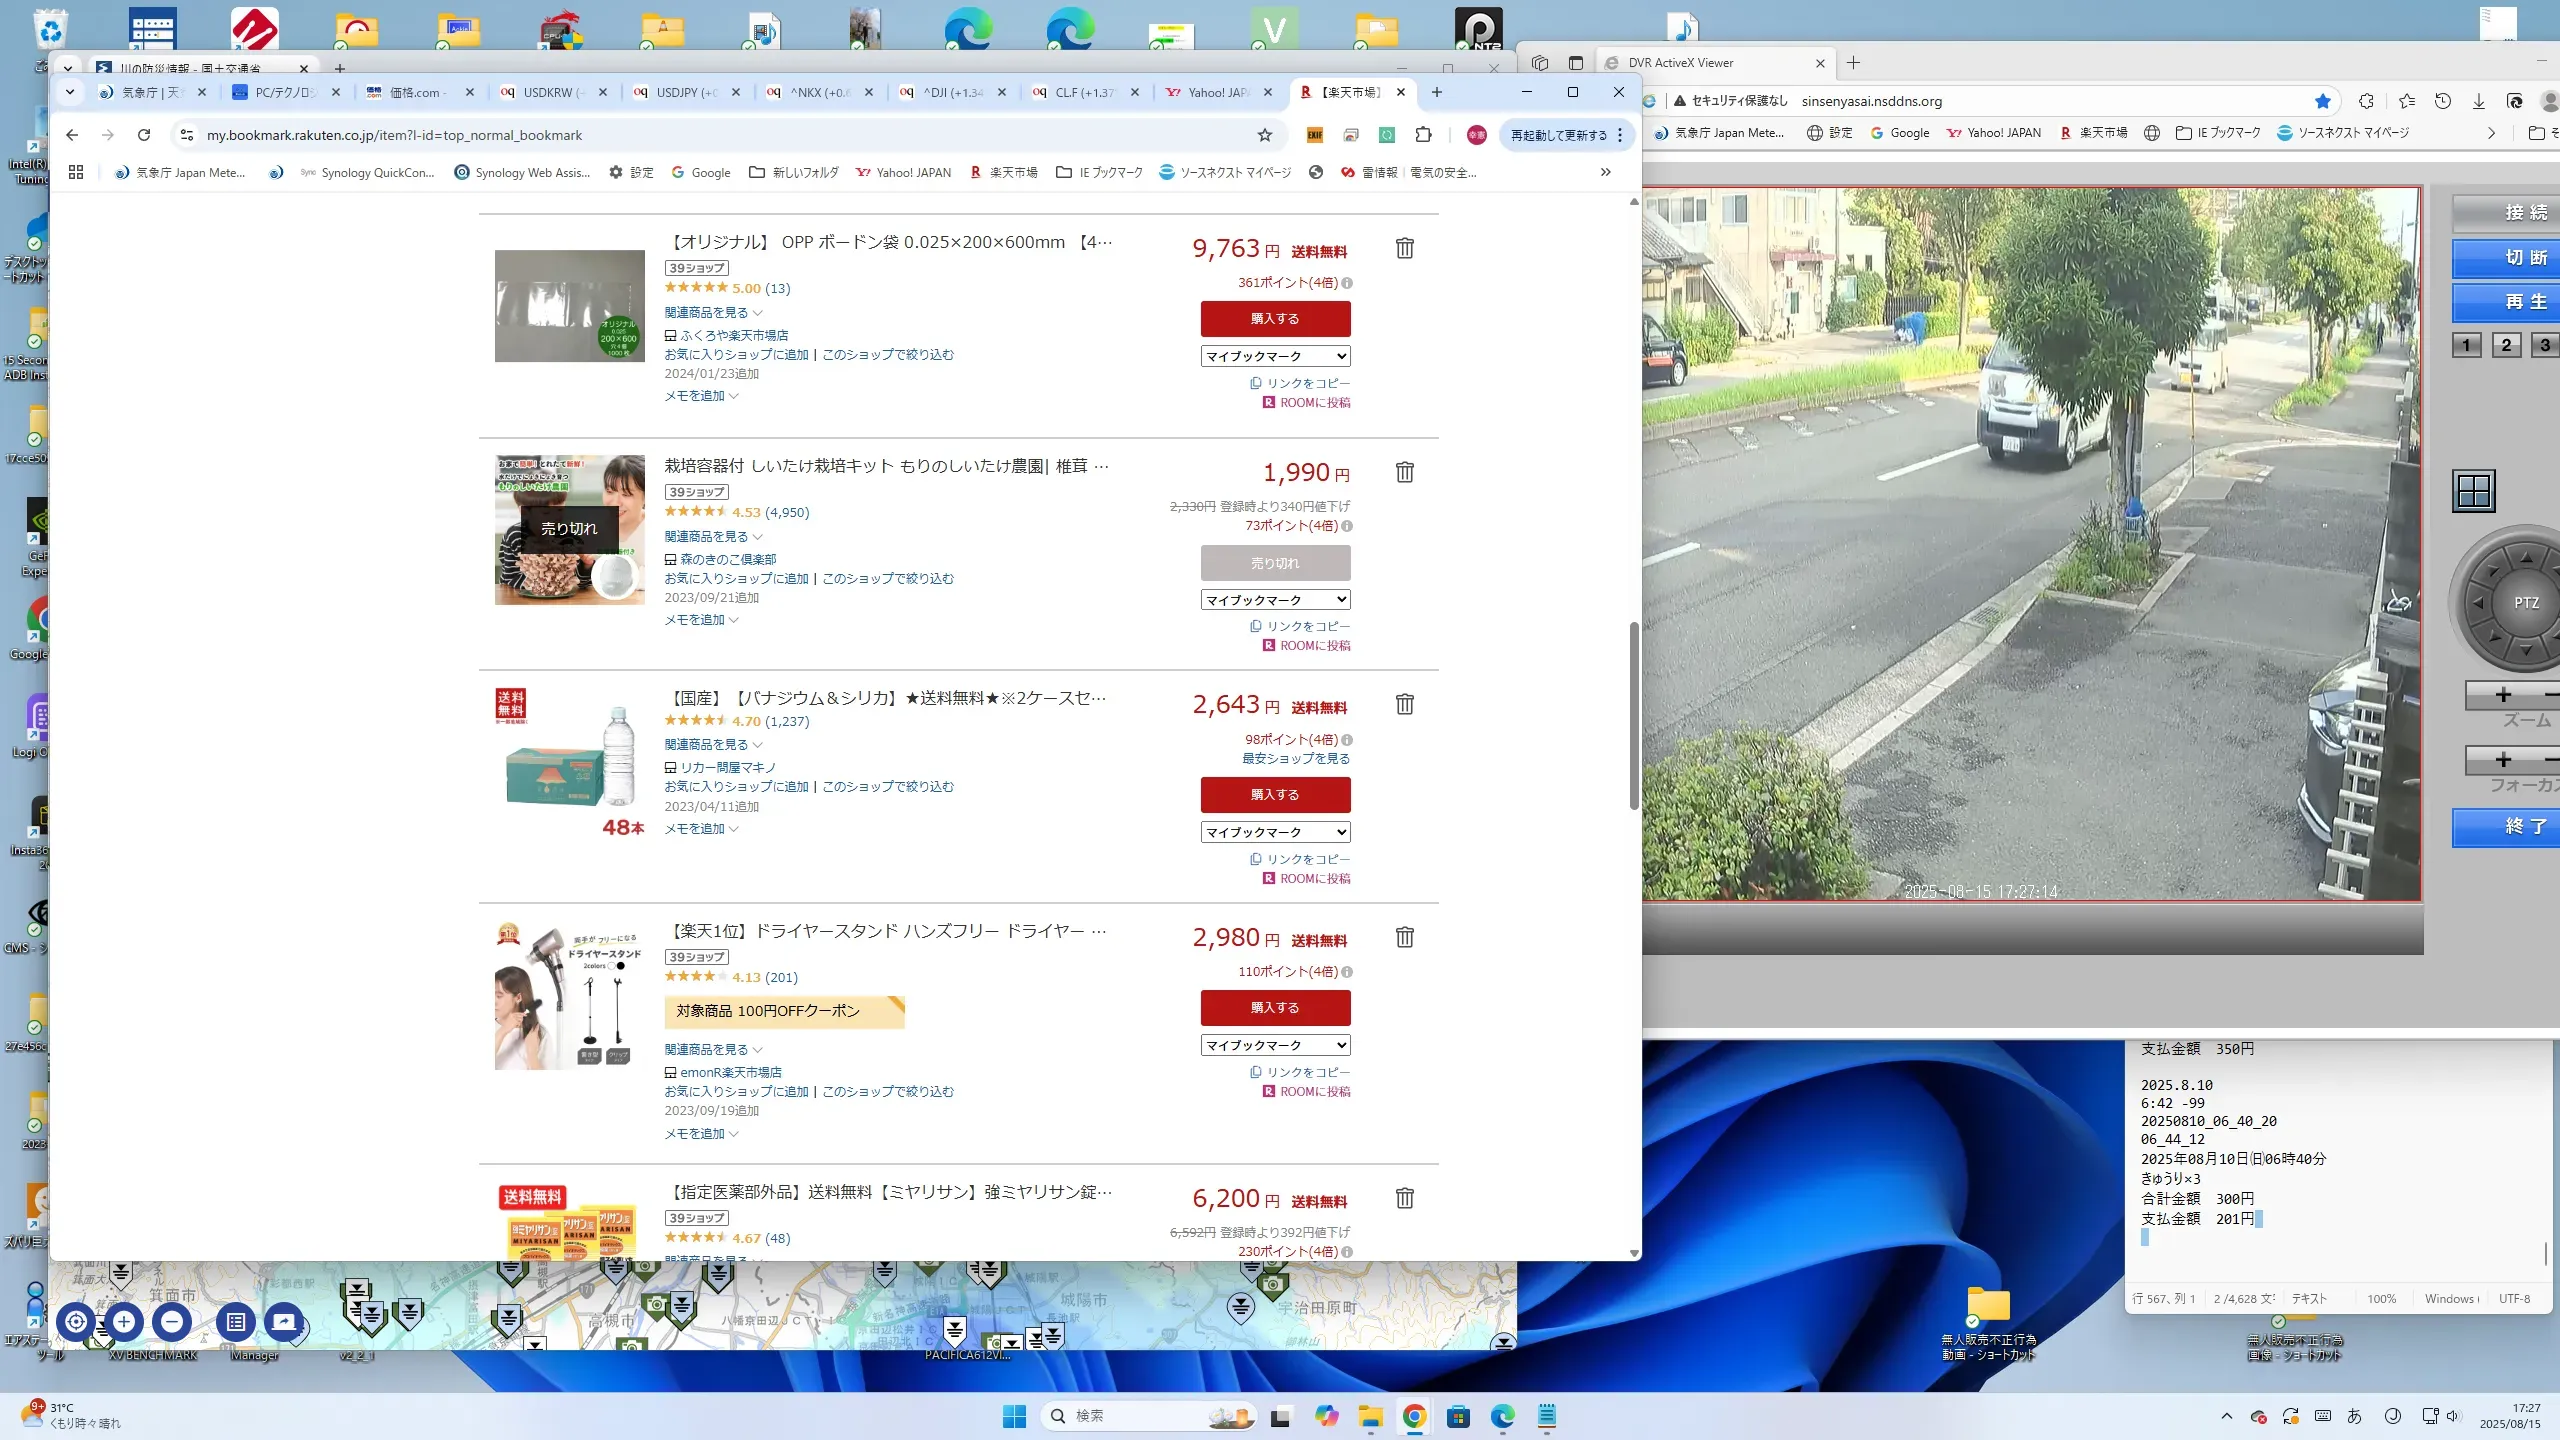The image size is (2560, 1440).
Task: Click the PTZ center control button
Action: tap(2526, 603)
